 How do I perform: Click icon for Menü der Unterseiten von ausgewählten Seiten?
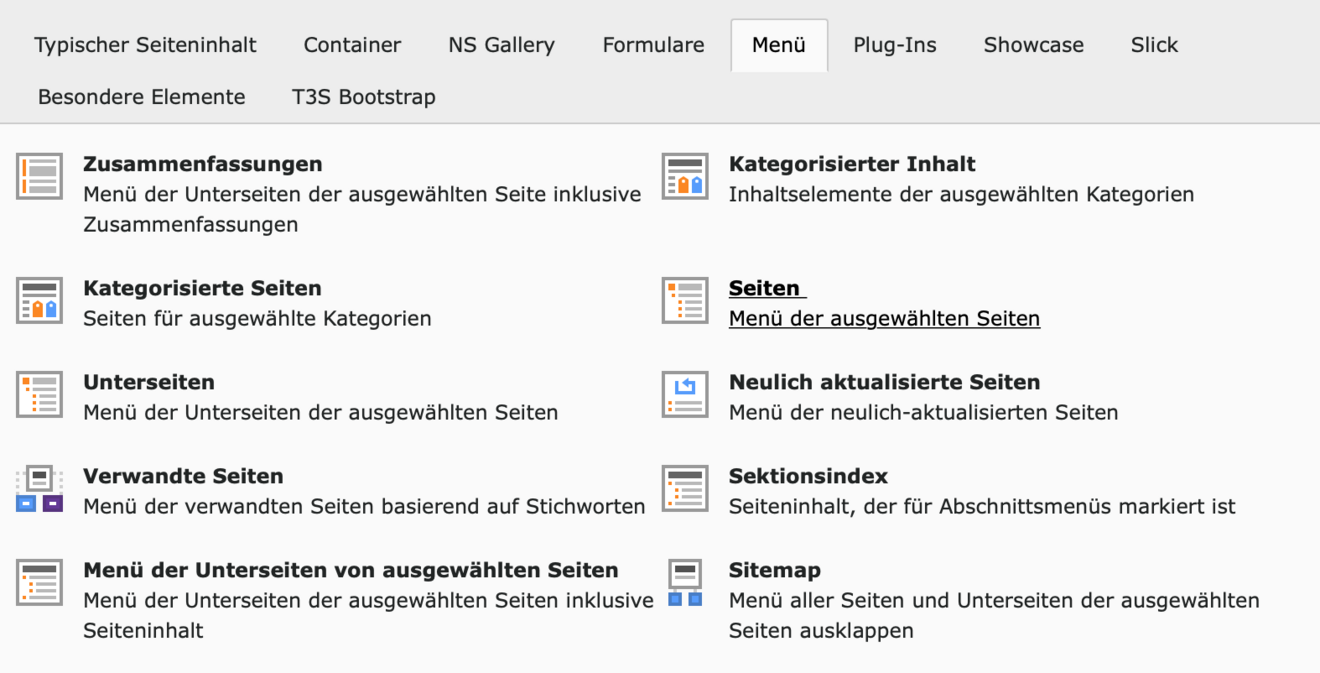pyautogui.click(x=39, y=582)
